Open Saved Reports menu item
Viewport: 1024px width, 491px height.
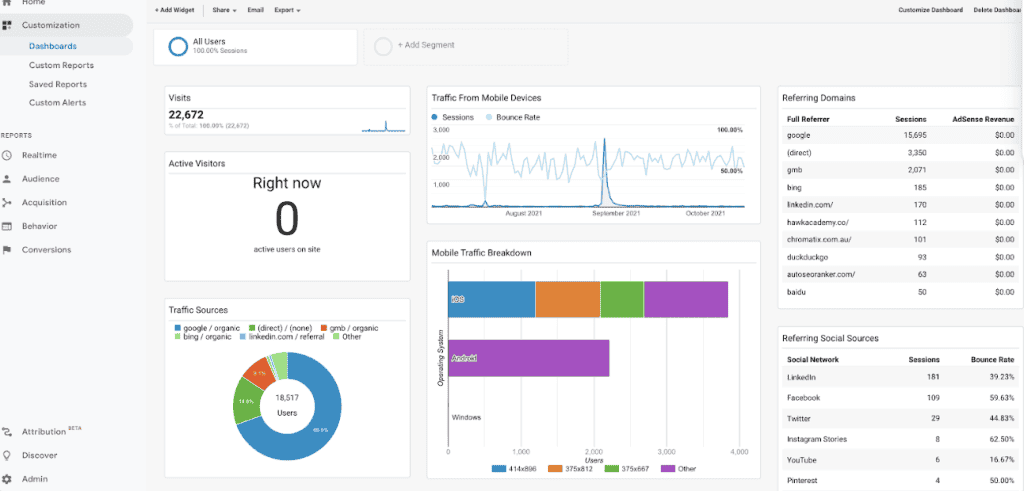coord(57,84)
